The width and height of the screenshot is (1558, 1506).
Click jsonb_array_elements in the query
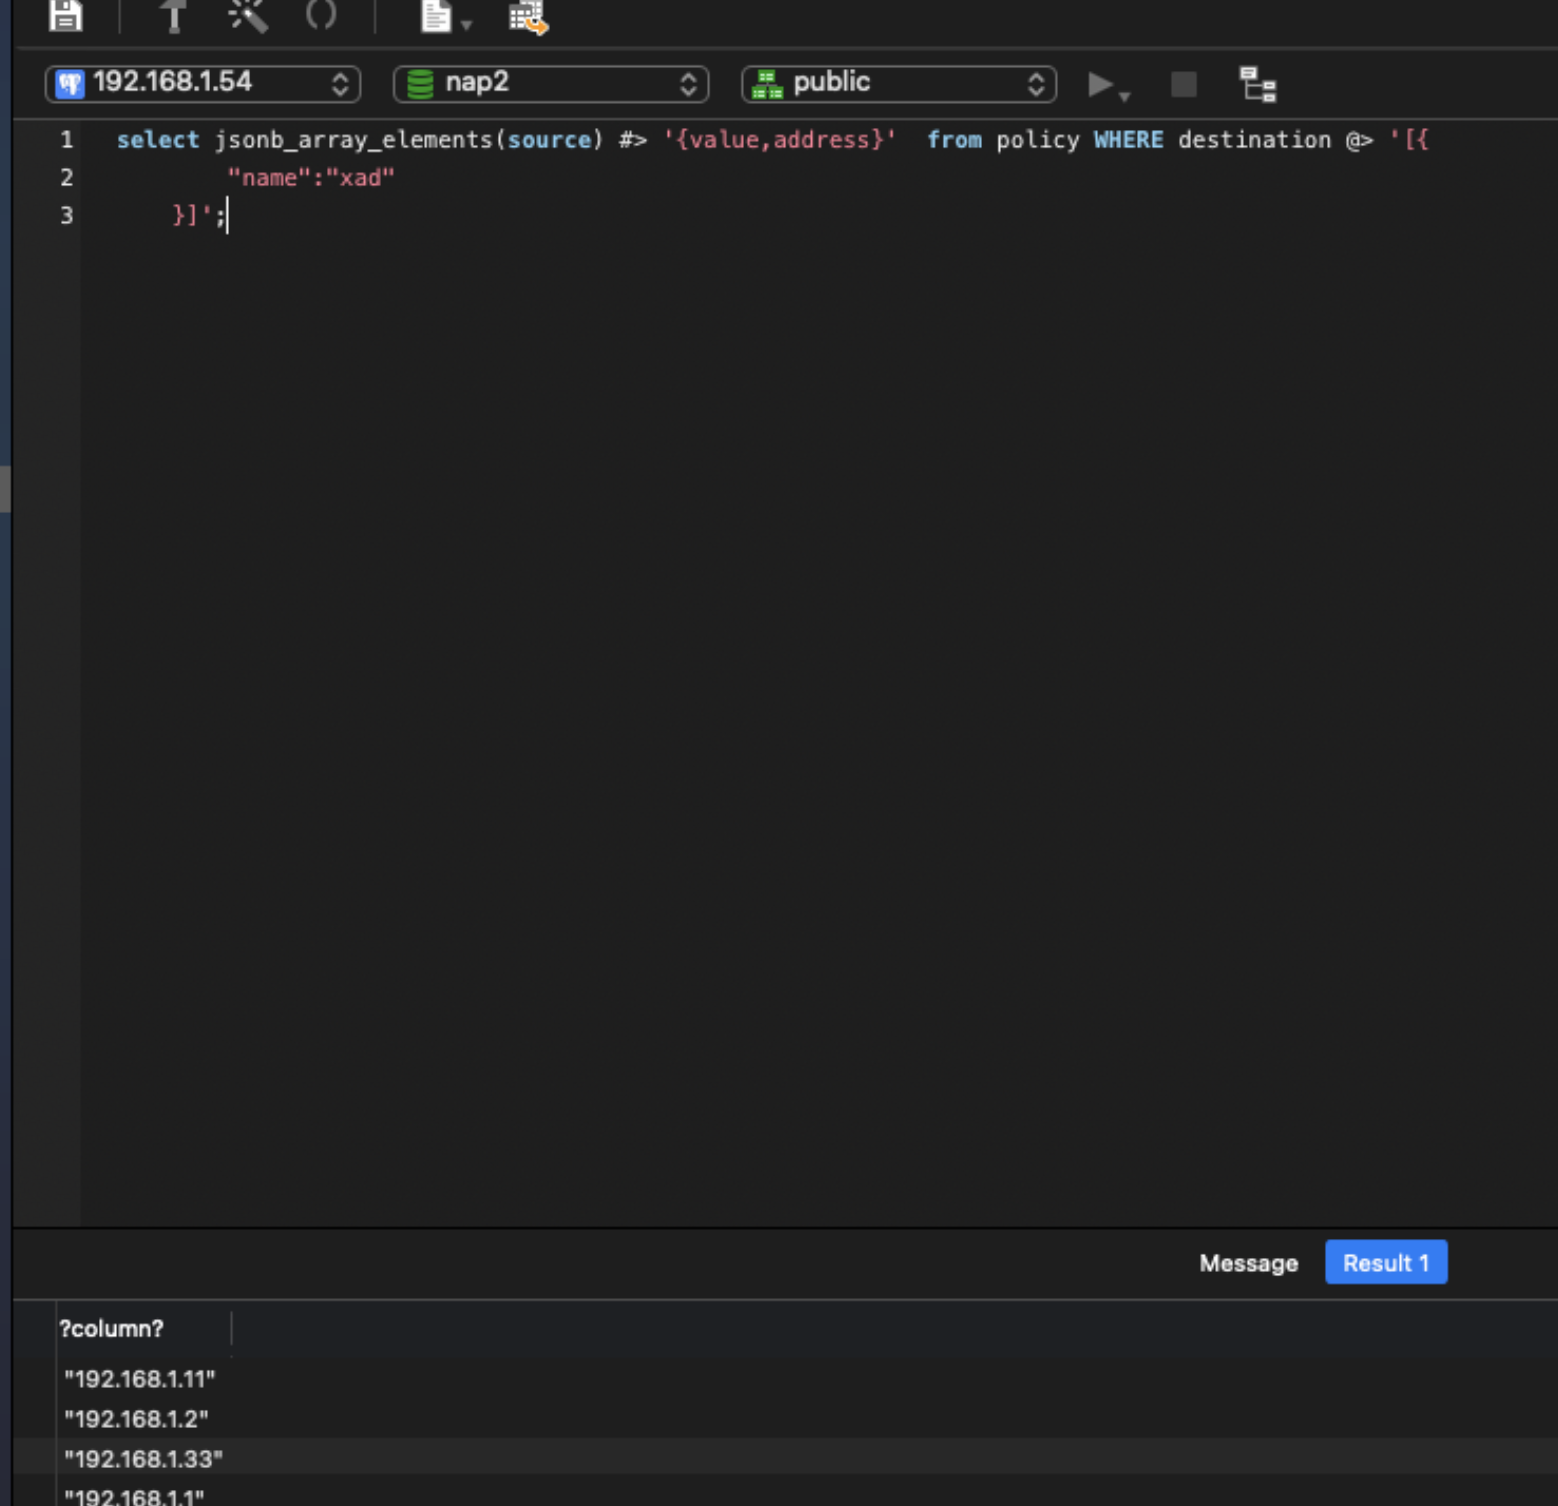click(353, 140)
